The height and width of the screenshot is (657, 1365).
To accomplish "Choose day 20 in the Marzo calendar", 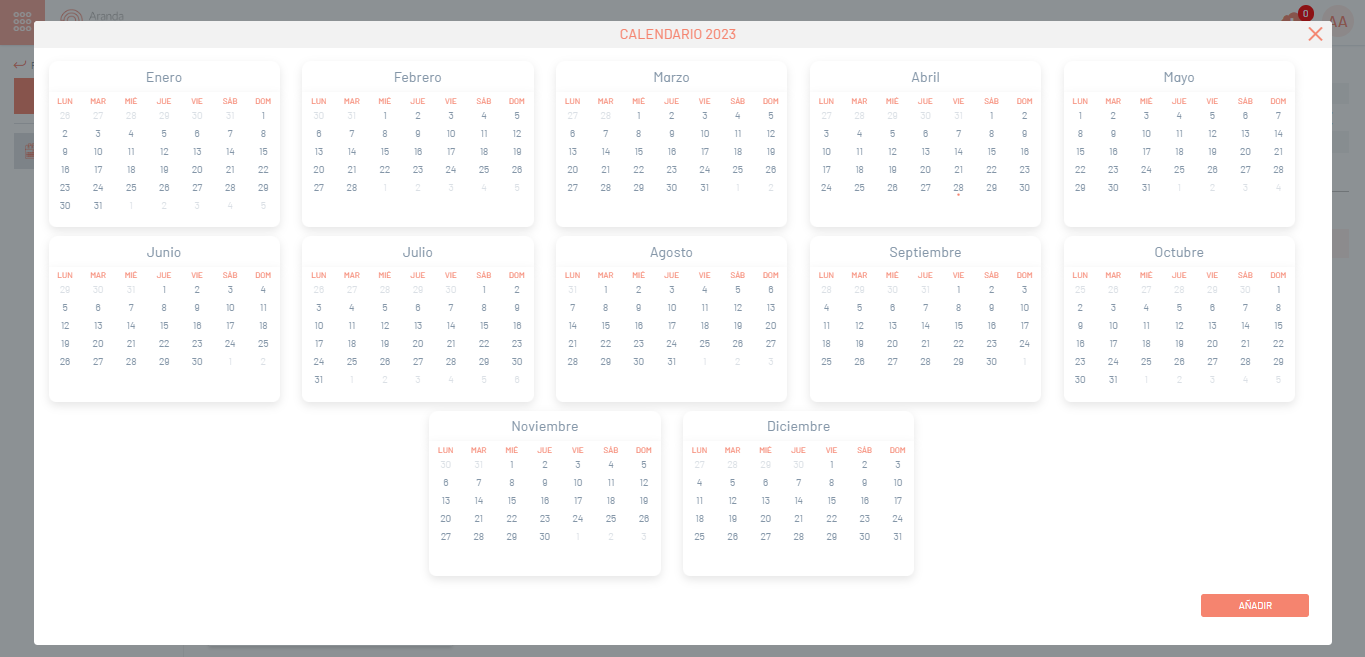I will click(573, 170).
